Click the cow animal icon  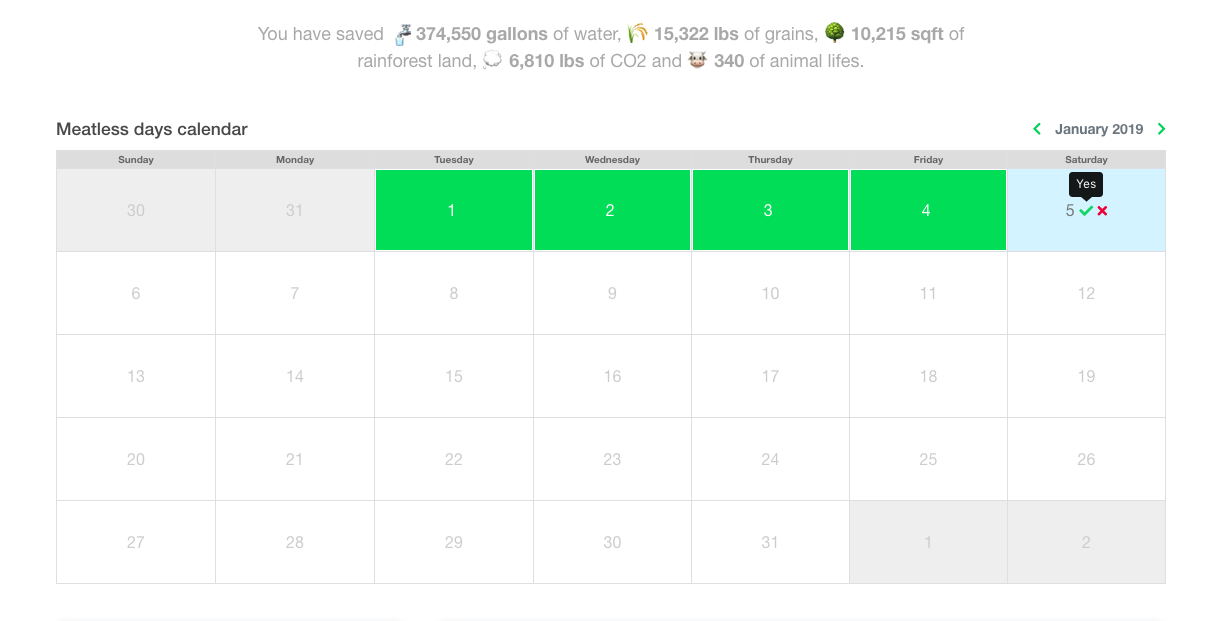tap(698, 61)
